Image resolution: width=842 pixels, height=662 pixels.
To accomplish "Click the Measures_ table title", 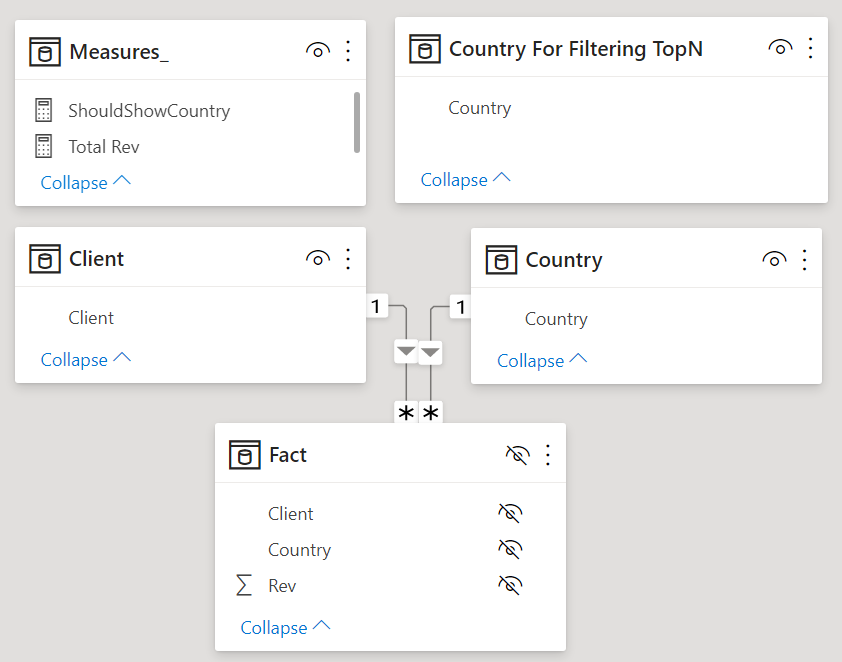I will click(119, 52).
